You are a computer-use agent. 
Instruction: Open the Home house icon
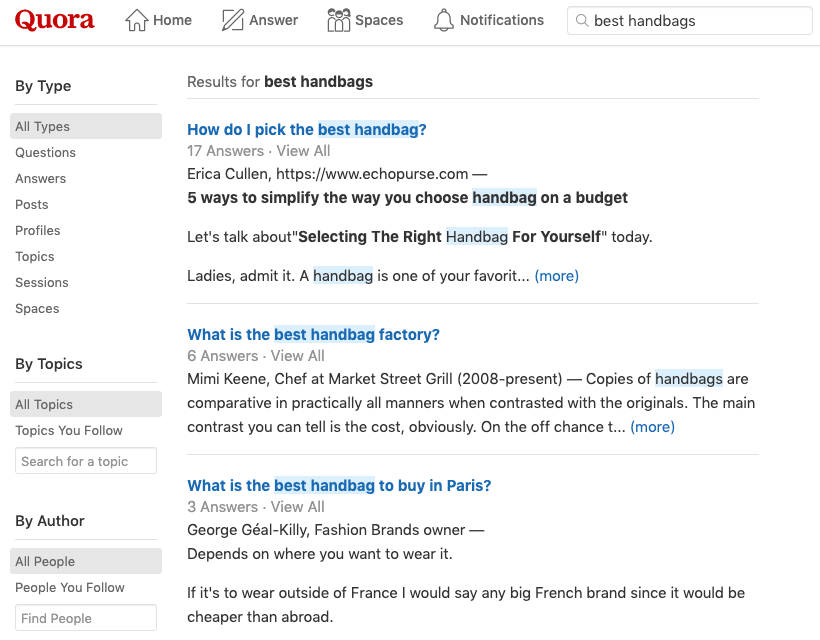pos(136,20)
